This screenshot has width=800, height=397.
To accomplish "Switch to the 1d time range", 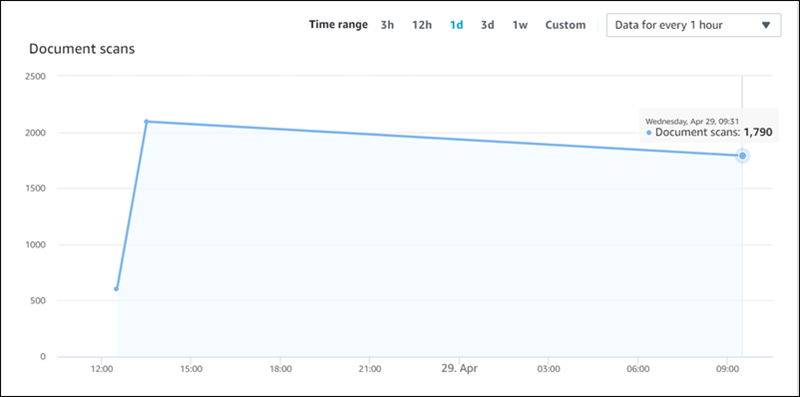I will (x=456, y=25).
